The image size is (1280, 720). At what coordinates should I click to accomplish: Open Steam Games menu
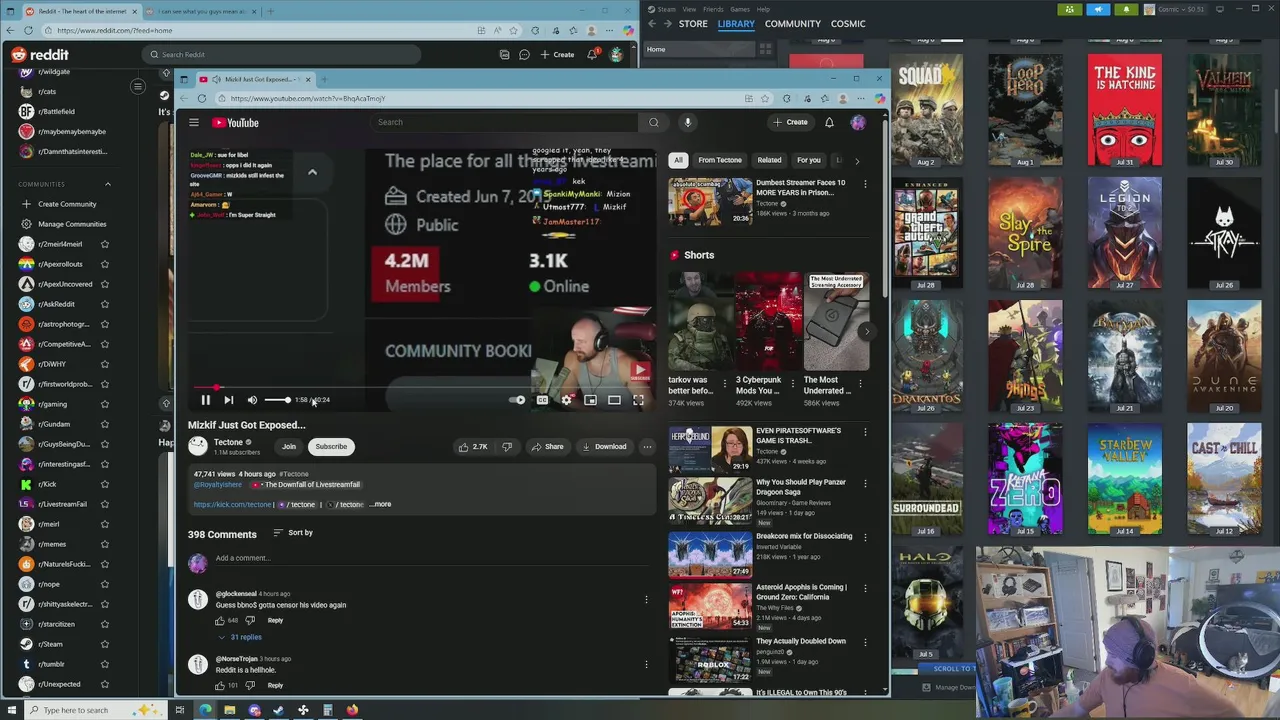740,9
